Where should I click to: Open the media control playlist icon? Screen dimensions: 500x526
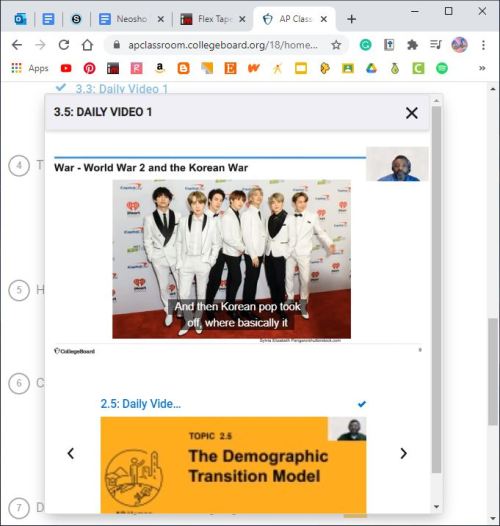point(436,45)
